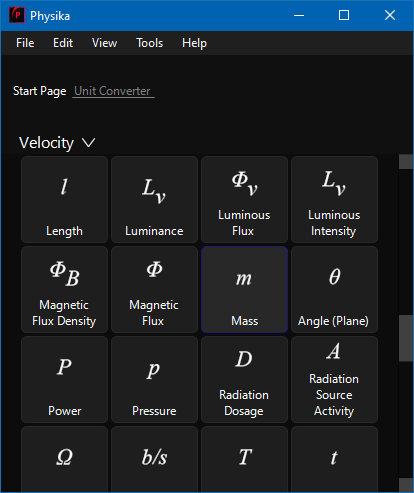This screenshot has width=414, height=493.
Task: Select the Length unit tile
Action: coord(64,199)
